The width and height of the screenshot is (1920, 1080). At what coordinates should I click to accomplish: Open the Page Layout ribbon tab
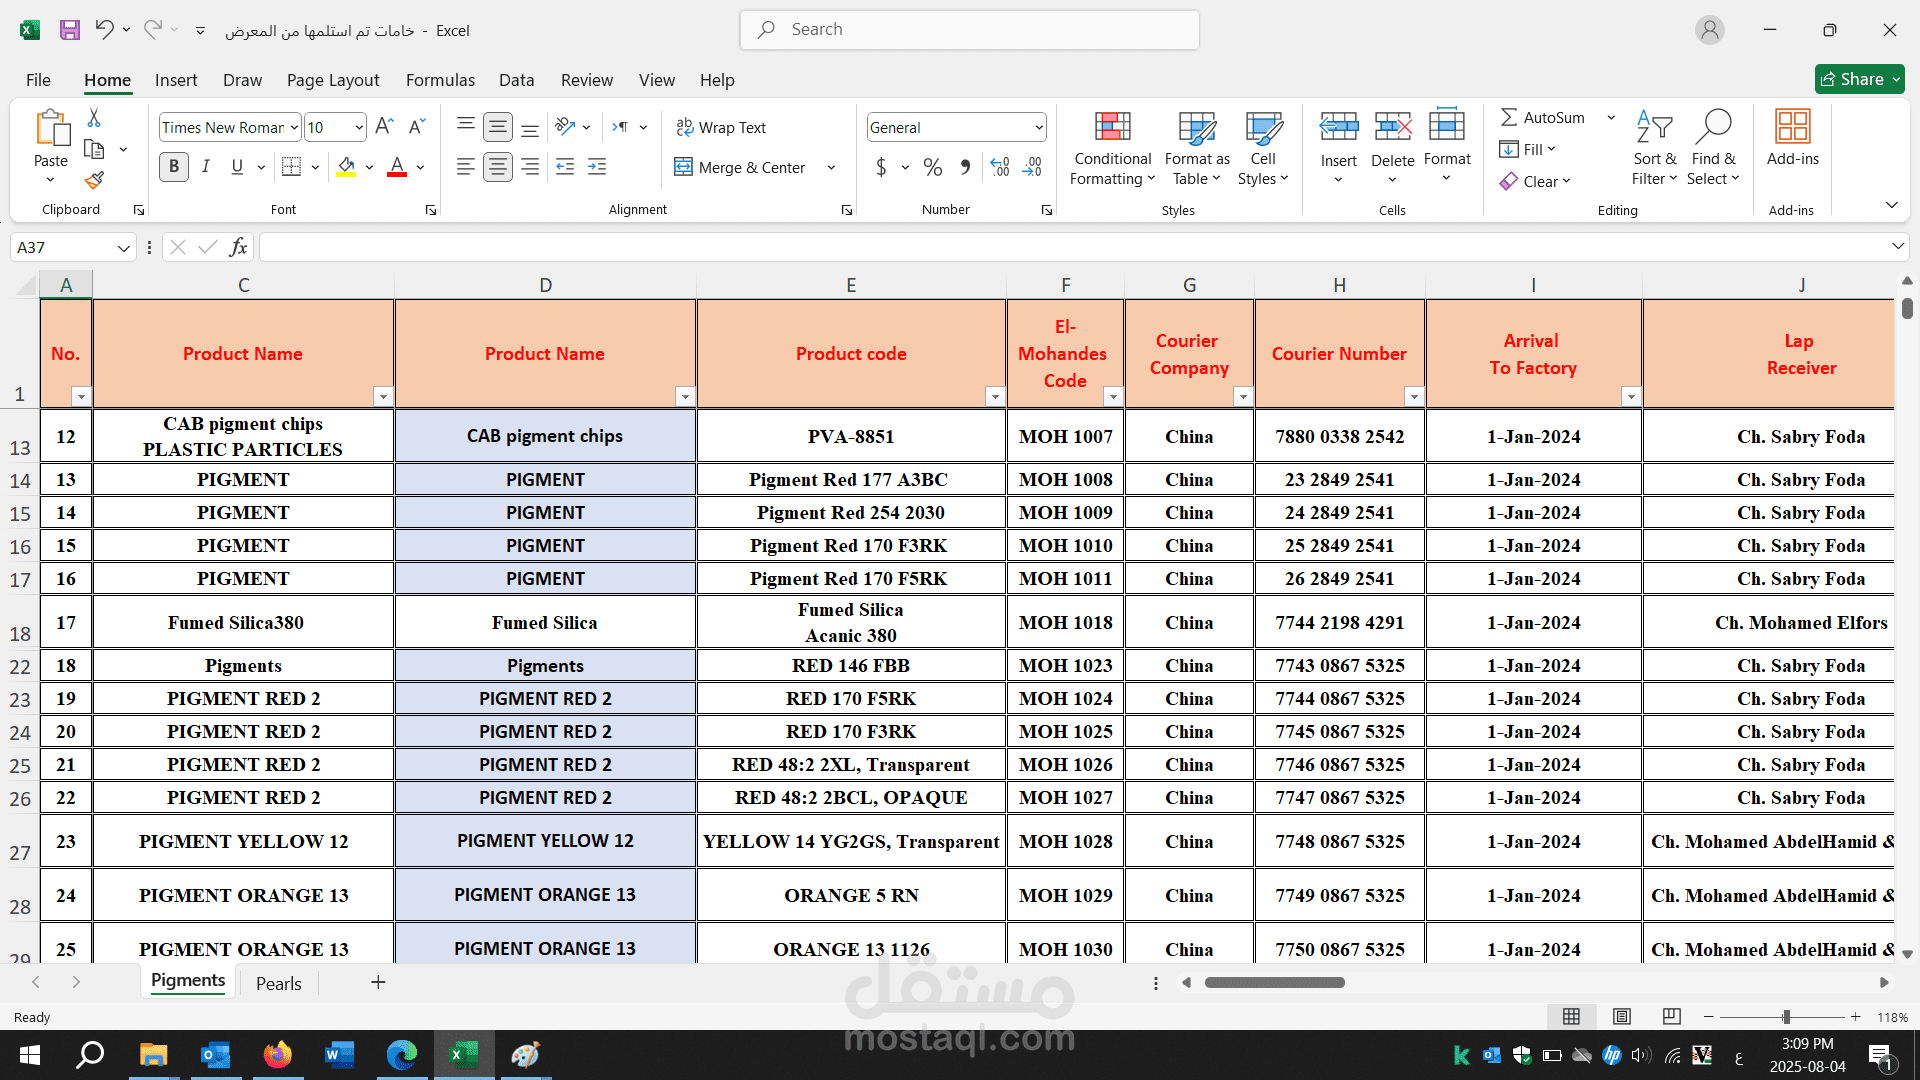(x=332, y=80)
